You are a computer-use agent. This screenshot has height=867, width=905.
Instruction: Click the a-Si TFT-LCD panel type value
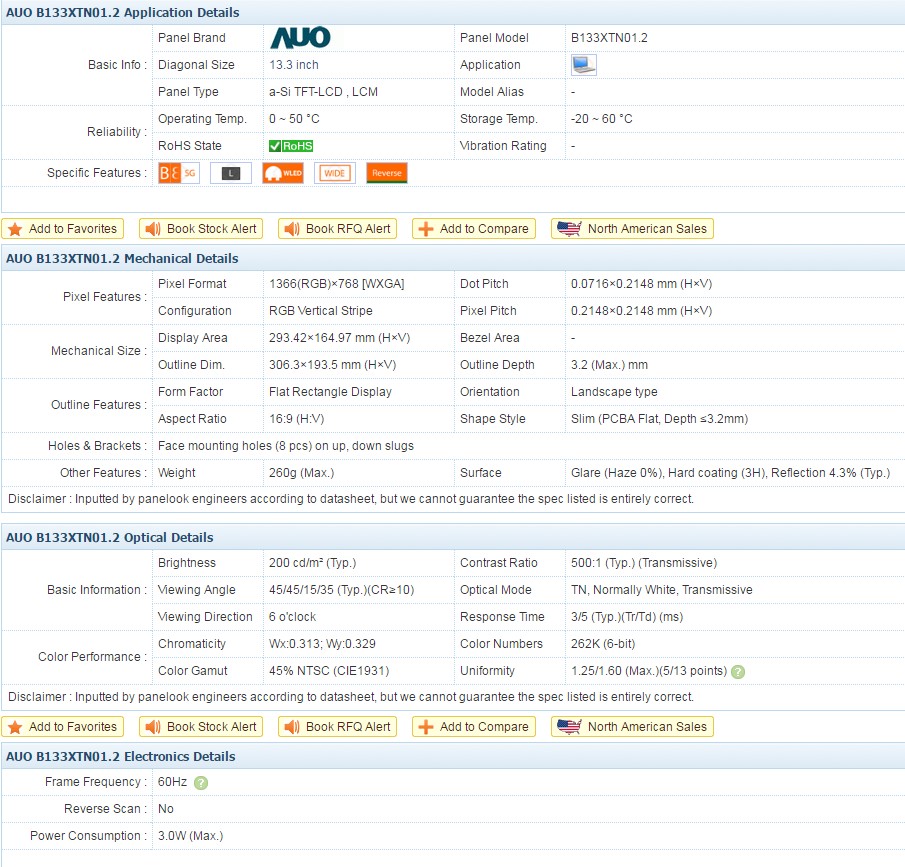pos(323,92)
